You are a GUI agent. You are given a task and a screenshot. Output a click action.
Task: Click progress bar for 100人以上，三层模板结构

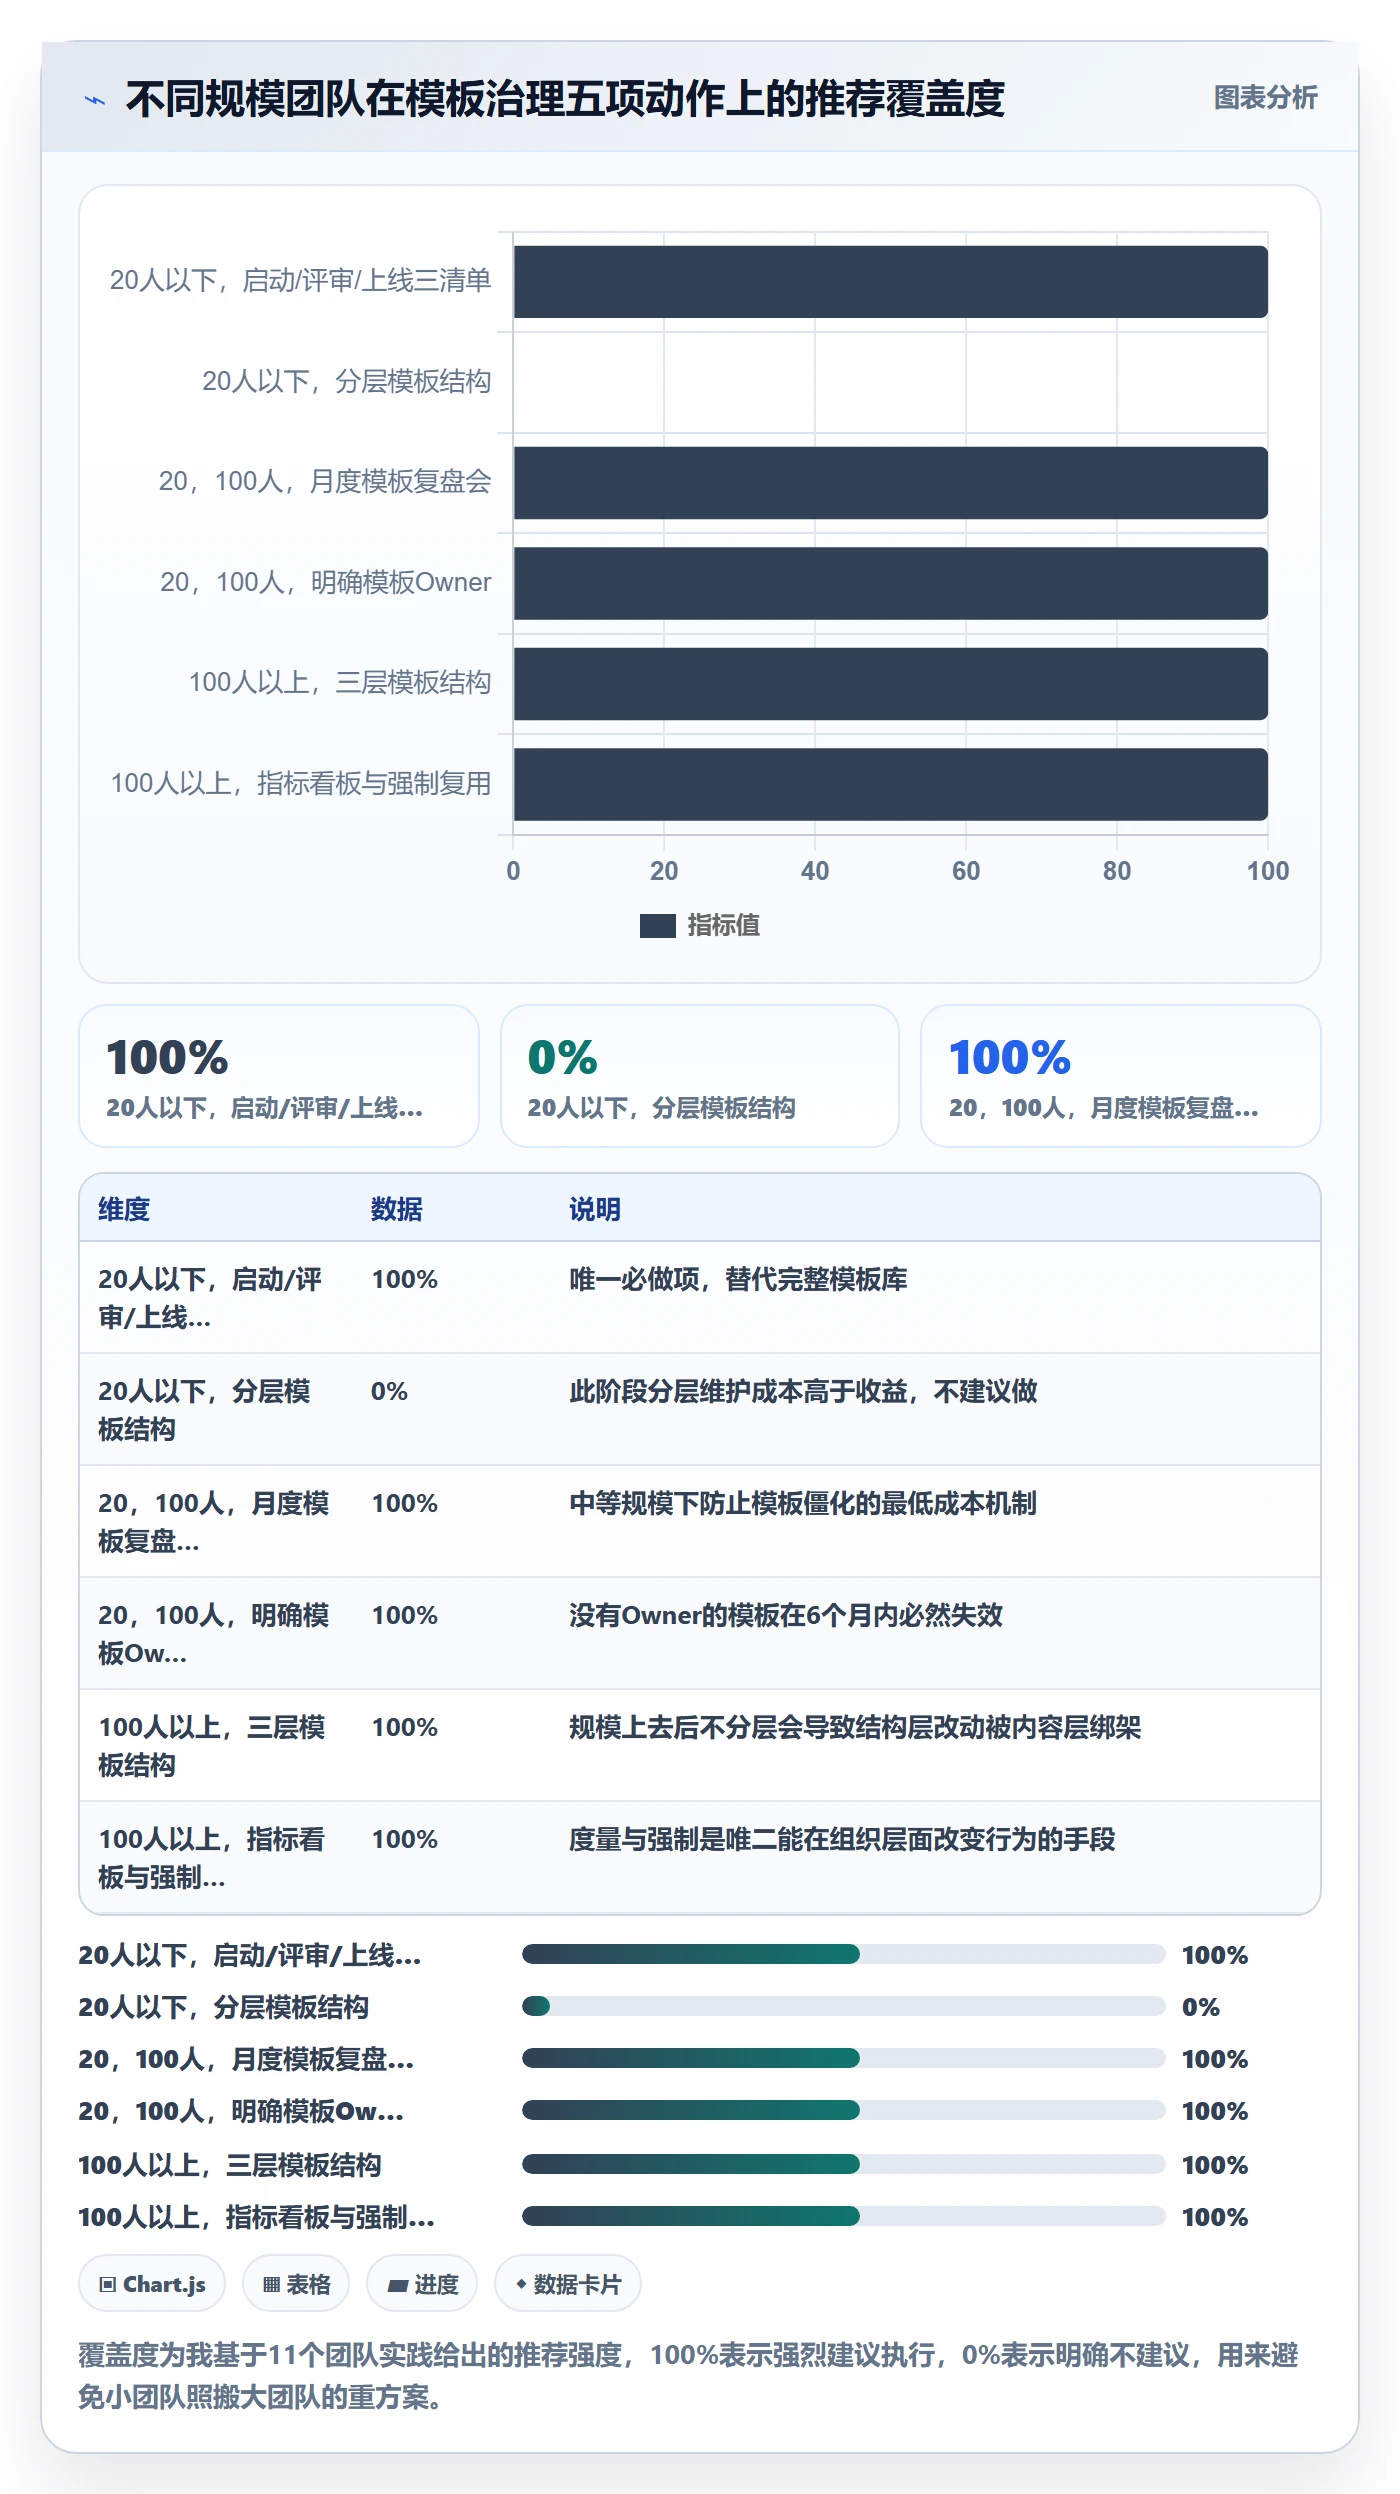[x=843, y=2164]
